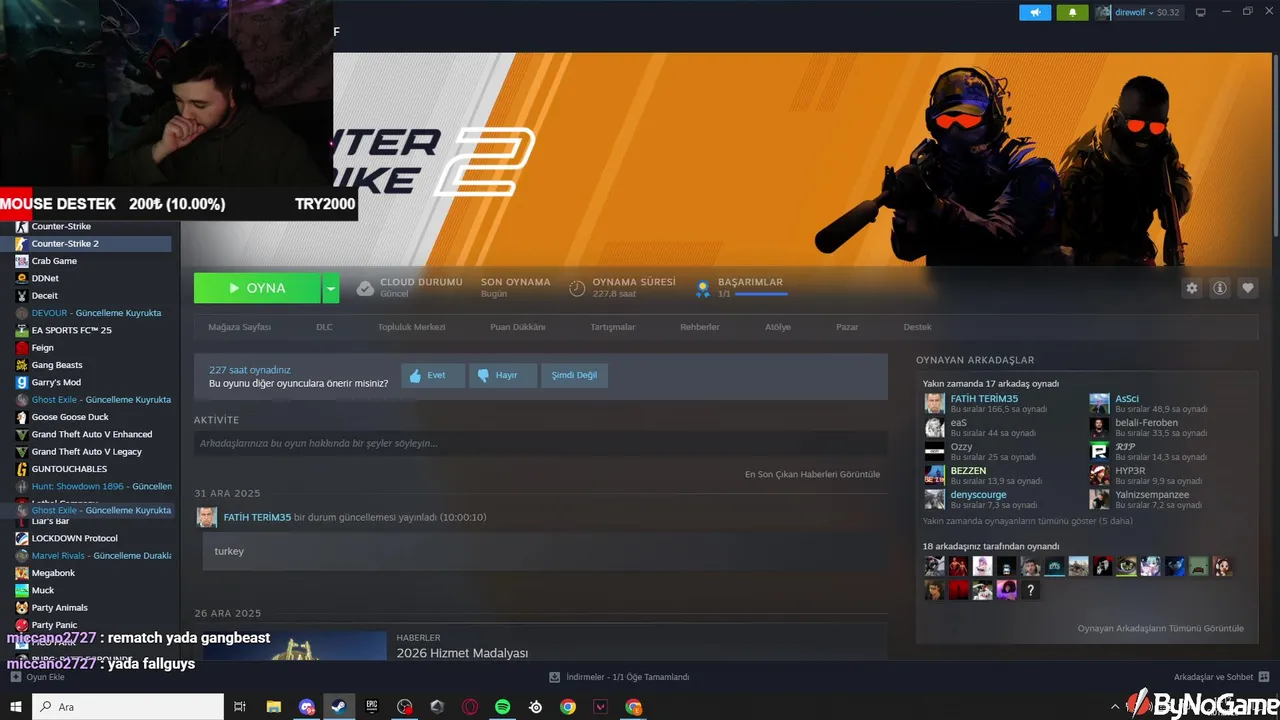Click the Megabonk game icon
1280x720 pixels.
22,573
